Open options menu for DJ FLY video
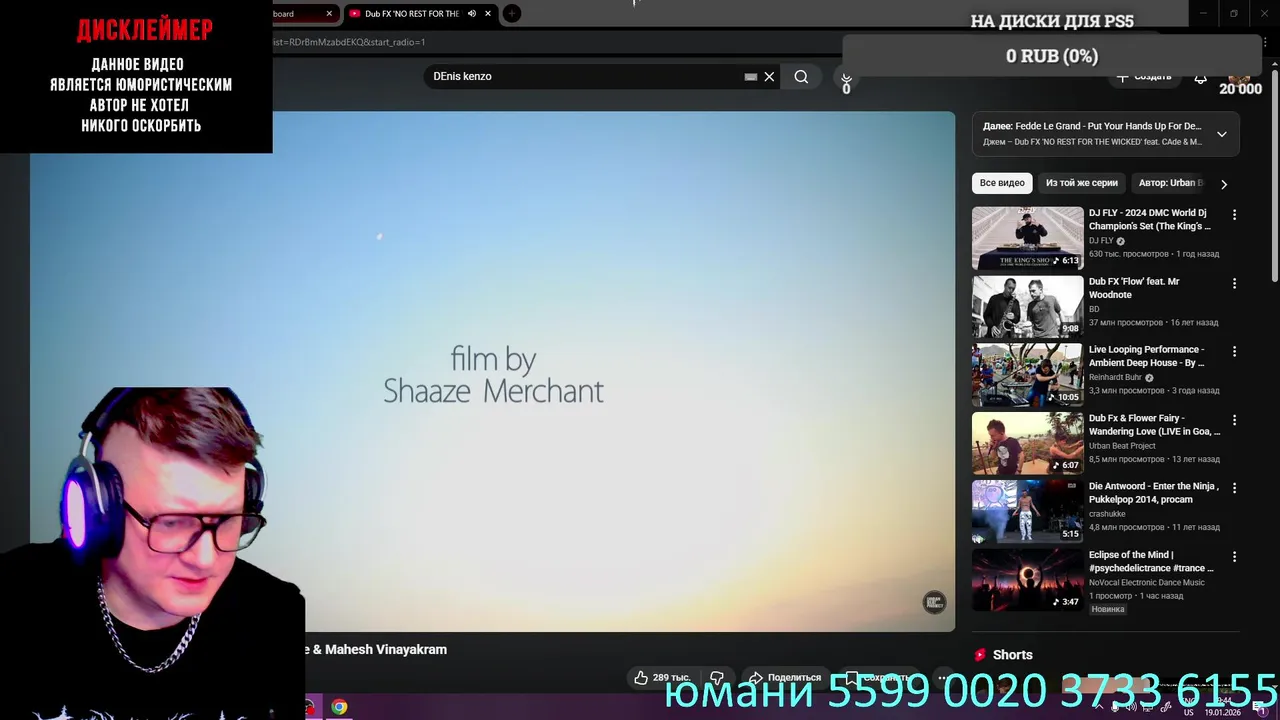1280x720 pixels. coord(1234,215)
